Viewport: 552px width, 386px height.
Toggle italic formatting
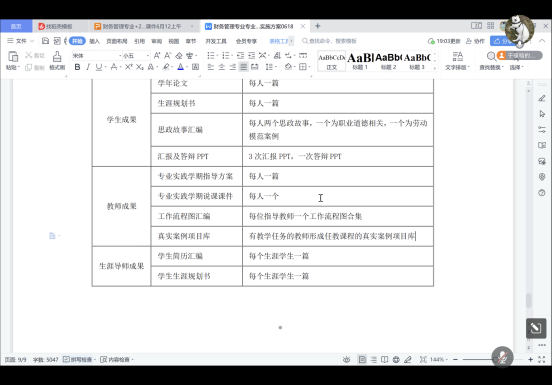click(88, 67)
